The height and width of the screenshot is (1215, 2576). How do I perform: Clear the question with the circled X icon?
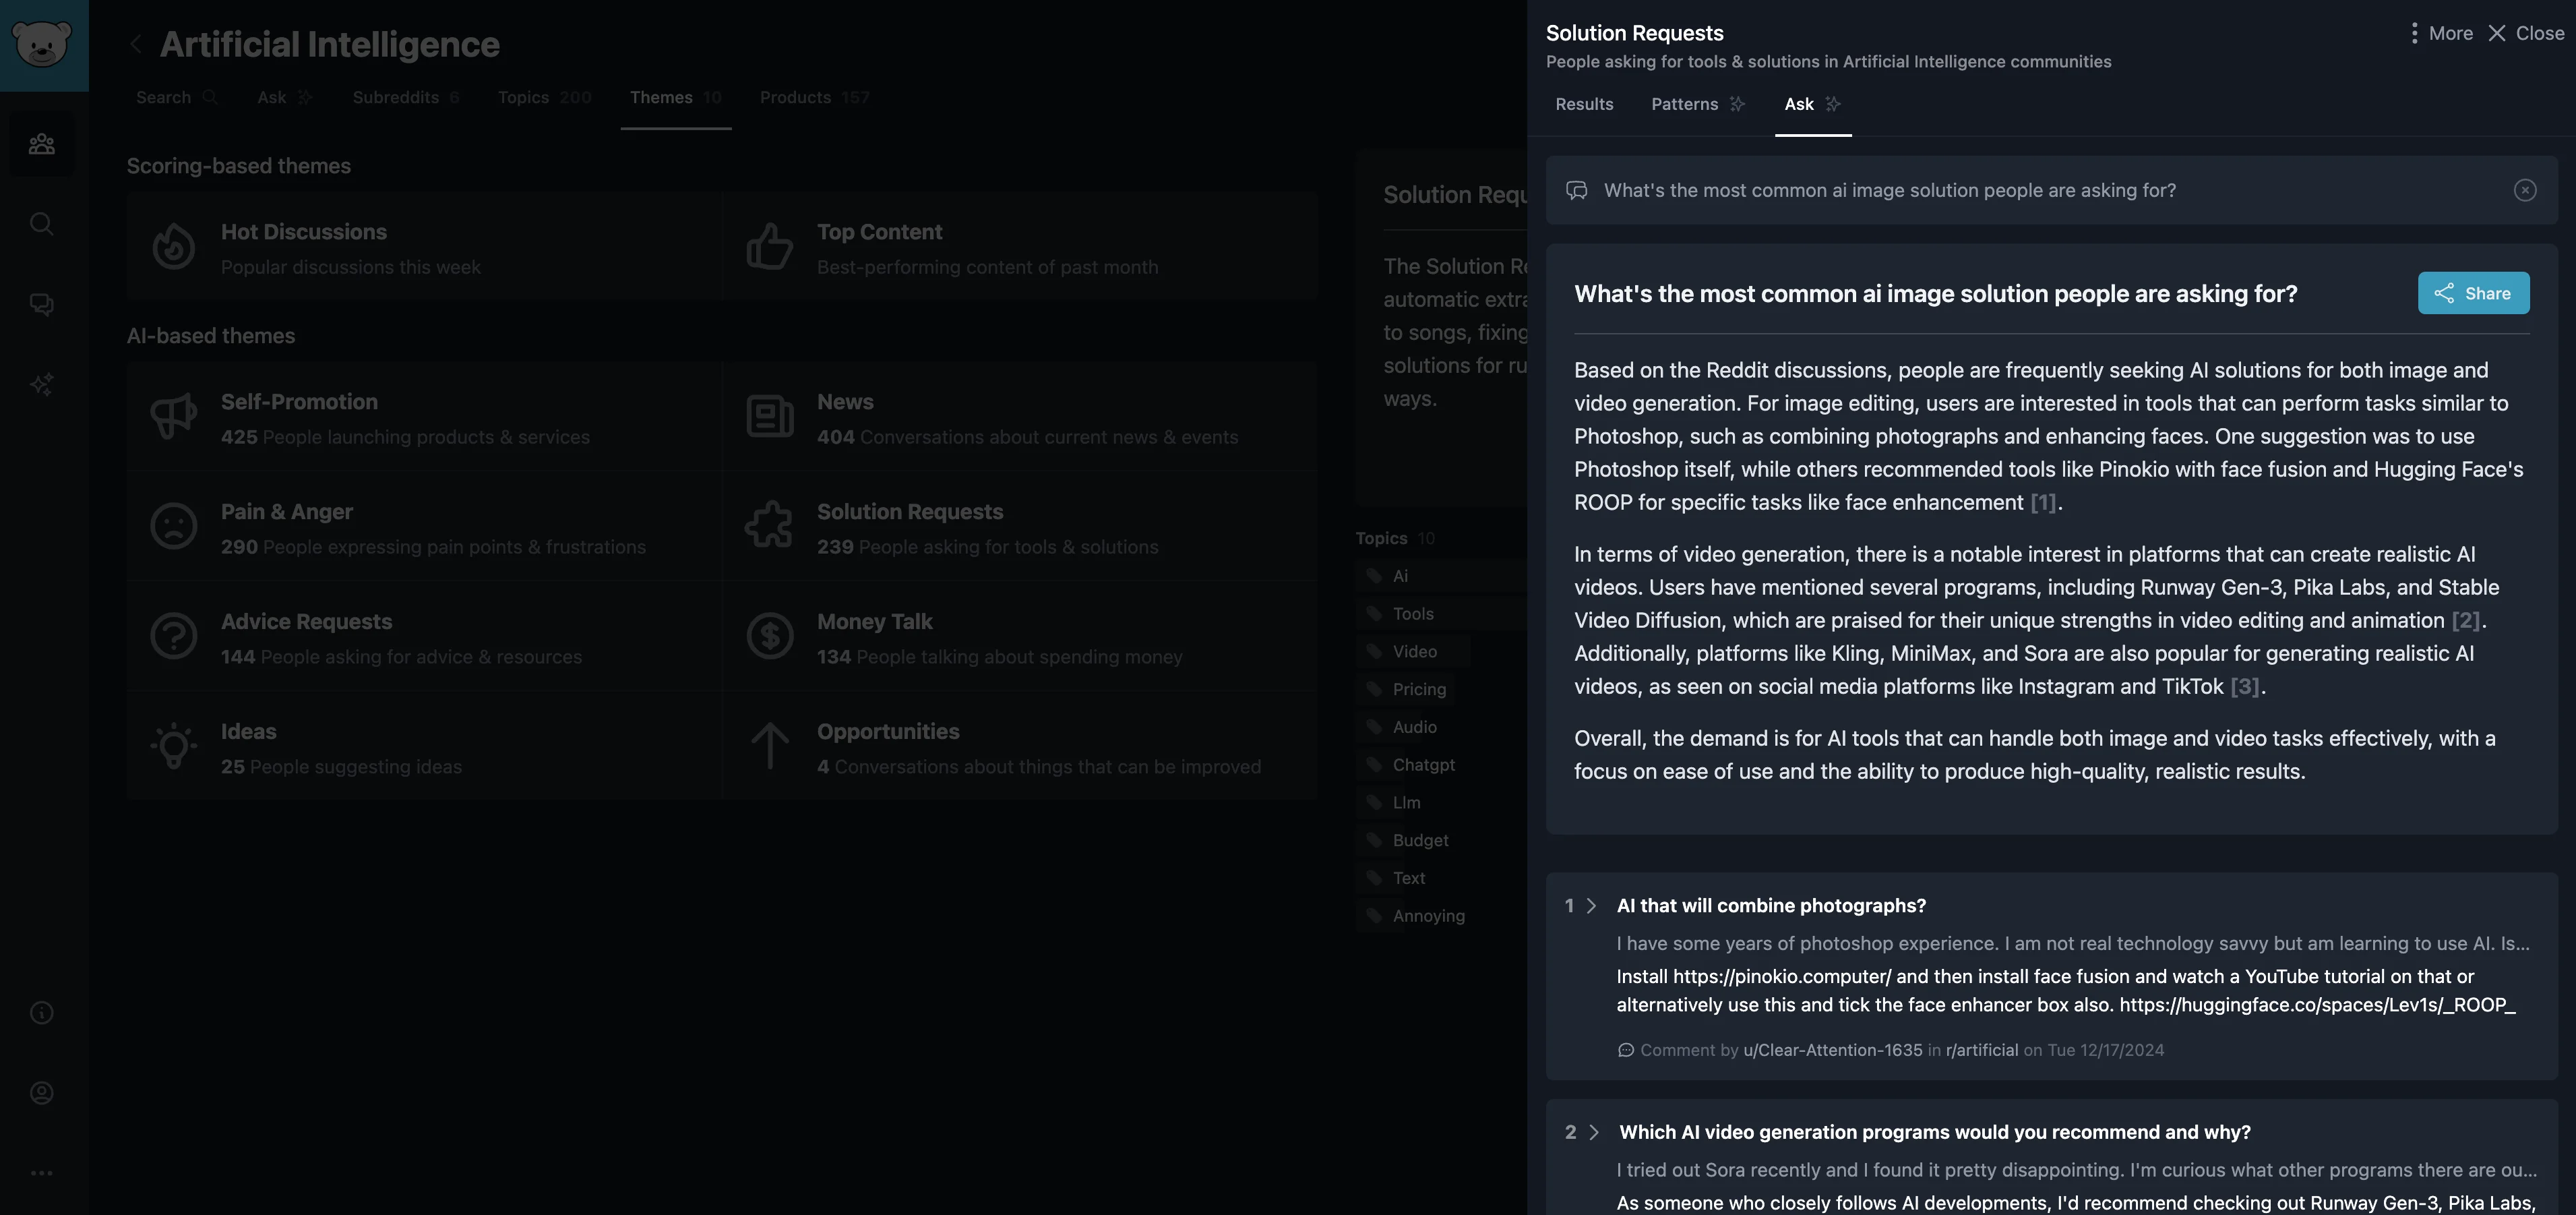click(2524, 190)
